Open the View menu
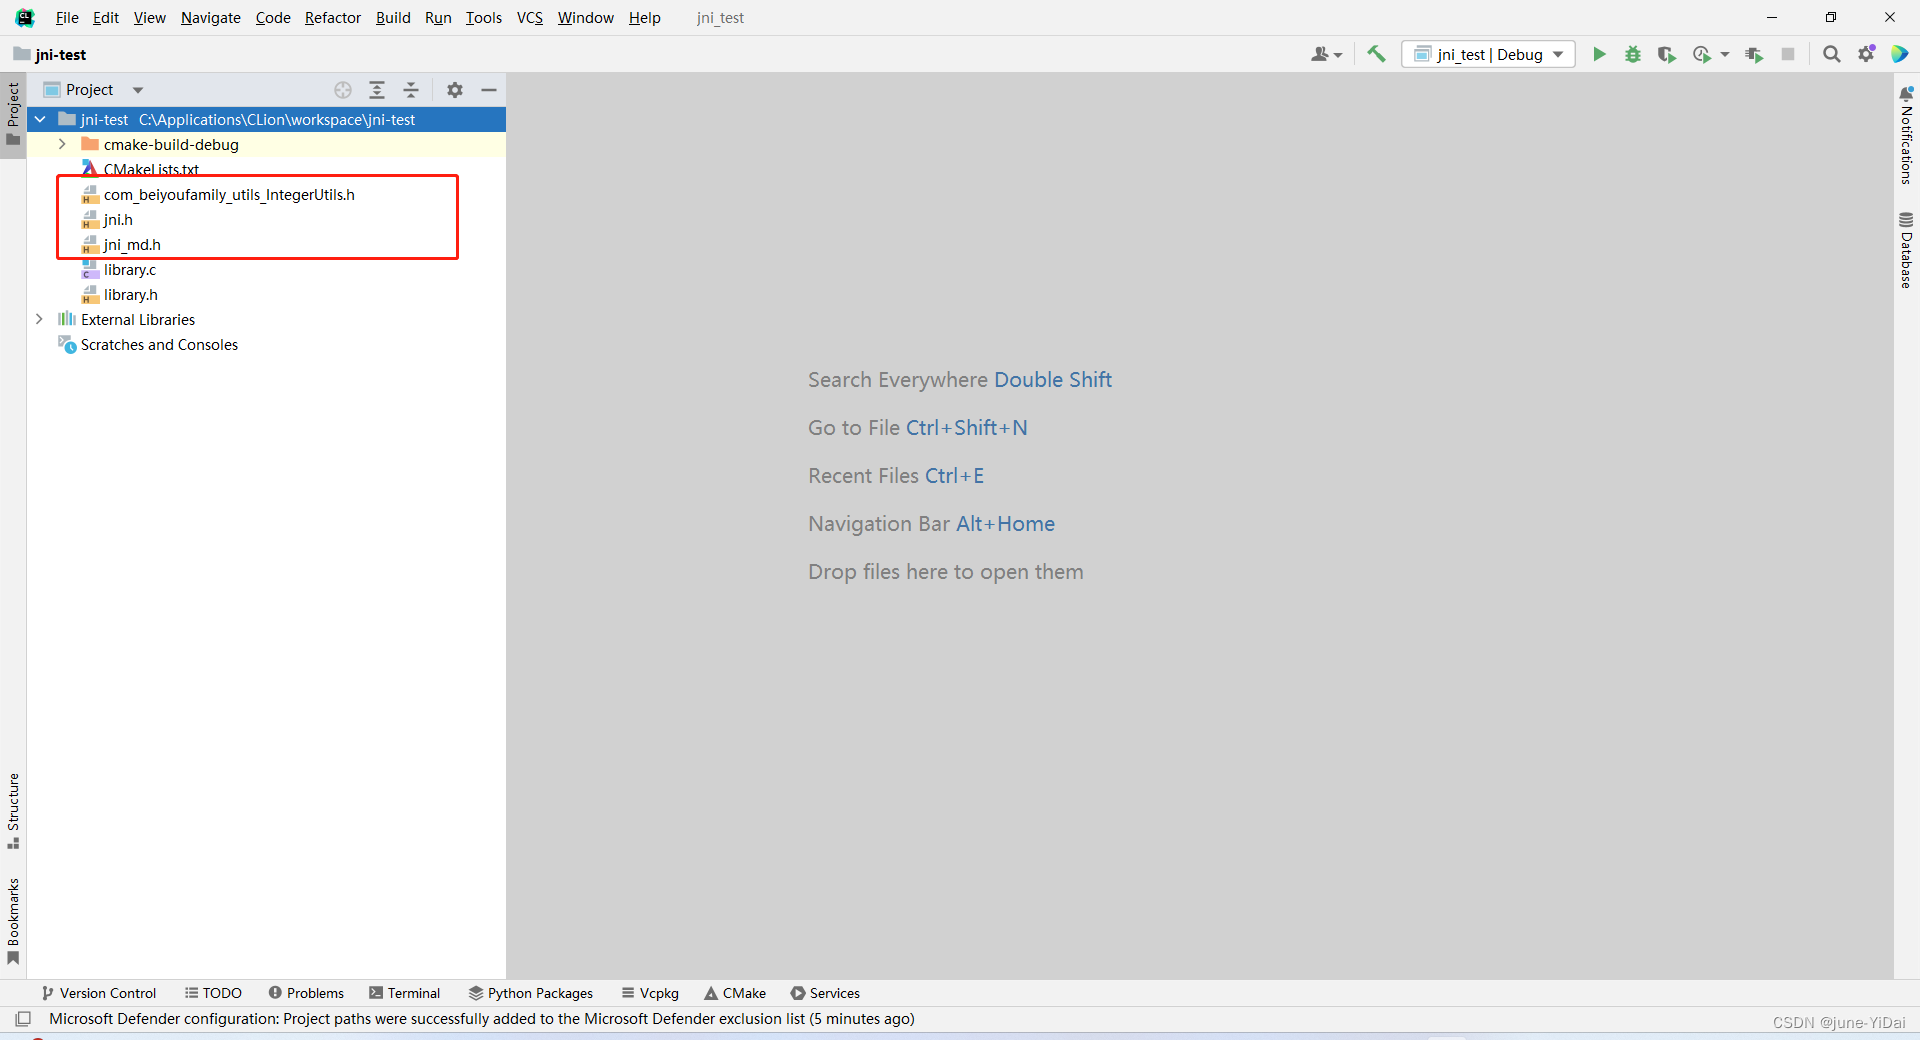This screenshot has height=1040, width=1920. 150,18
